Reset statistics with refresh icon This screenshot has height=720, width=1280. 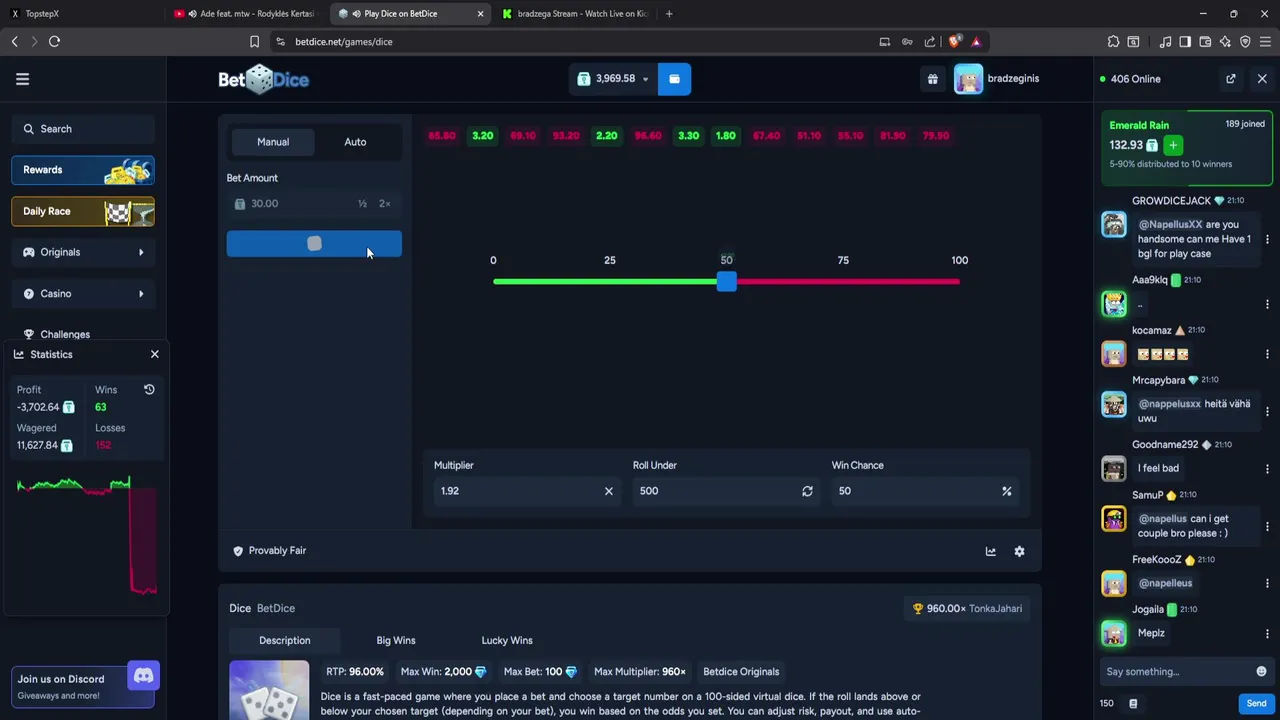click(149, 390)
